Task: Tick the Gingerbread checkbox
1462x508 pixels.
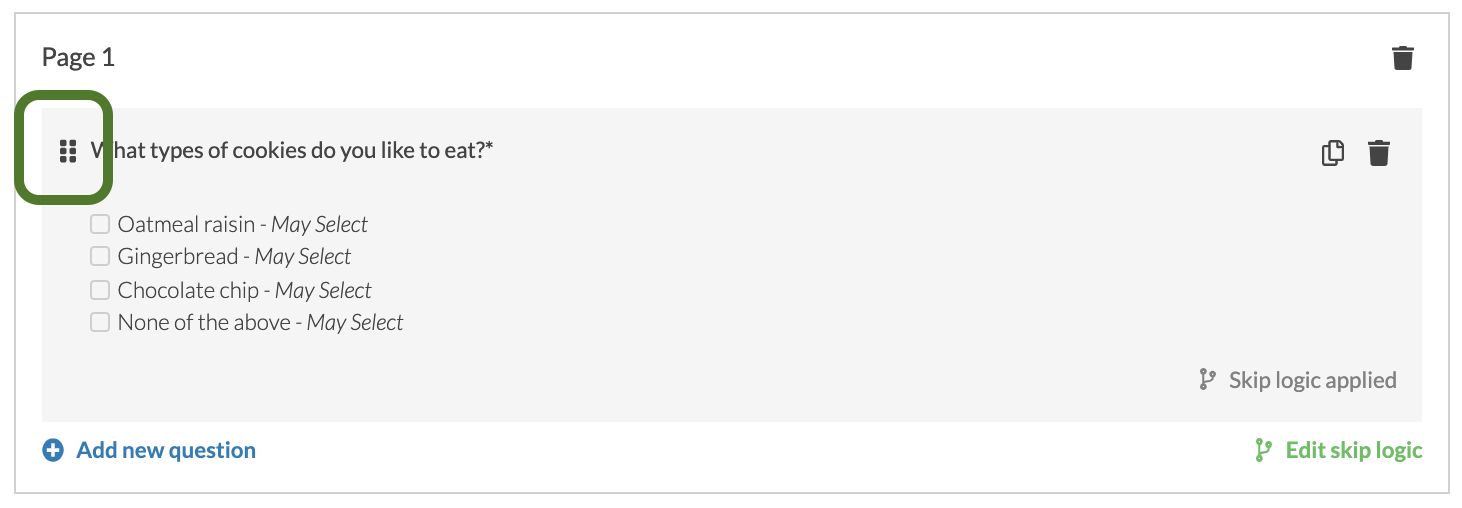Action: coord(100,257)
